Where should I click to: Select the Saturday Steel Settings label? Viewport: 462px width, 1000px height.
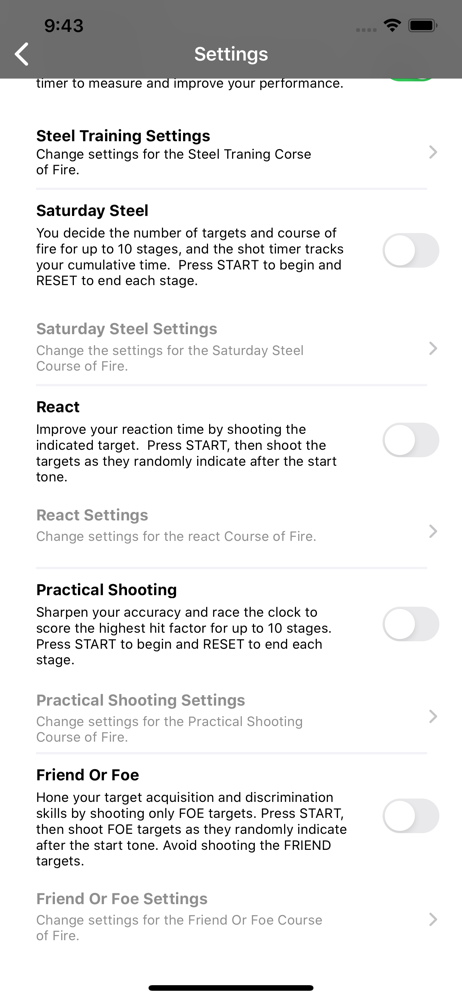tap(126, 329)
